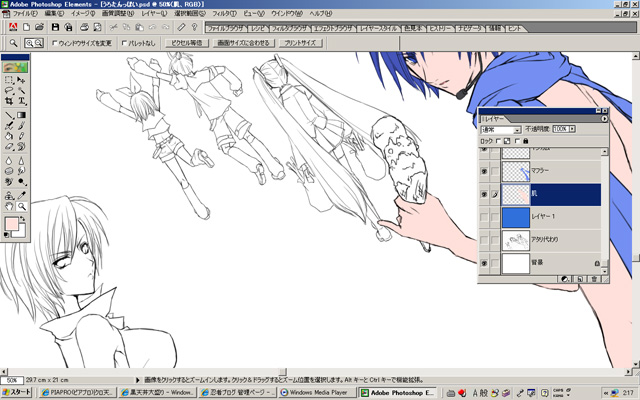640x400 pixels.
Task: Select the Blur (water drop) tool
Action: click(9, 161)
